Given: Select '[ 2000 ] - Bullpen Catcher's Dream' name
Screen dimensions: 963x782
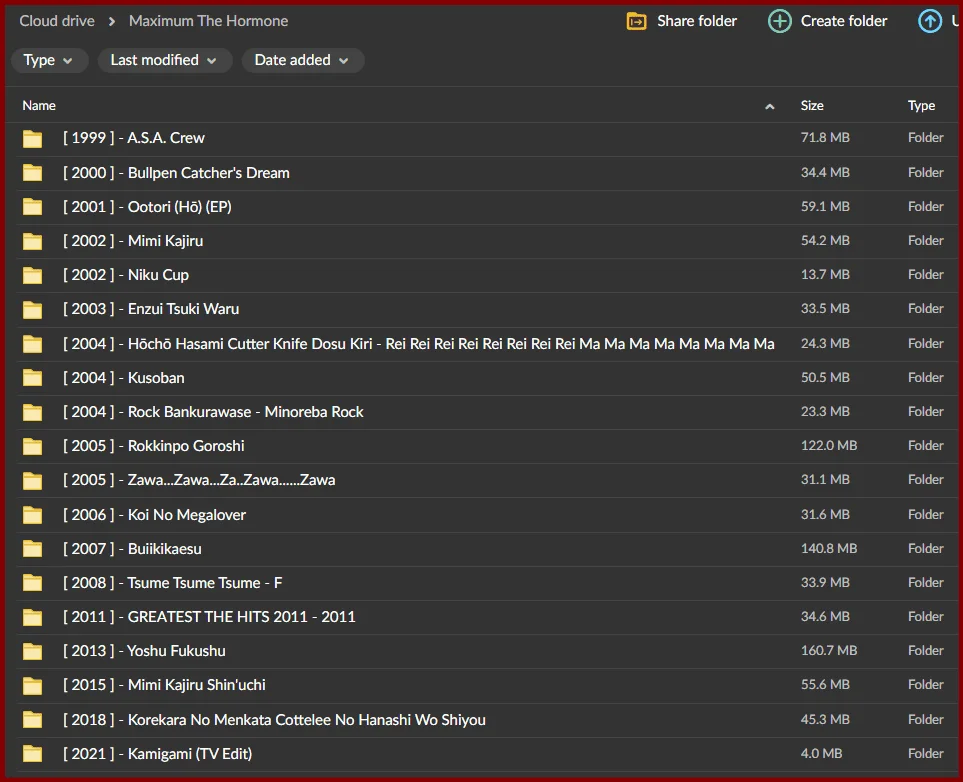Looking at the screenshot, I should 176,173.
